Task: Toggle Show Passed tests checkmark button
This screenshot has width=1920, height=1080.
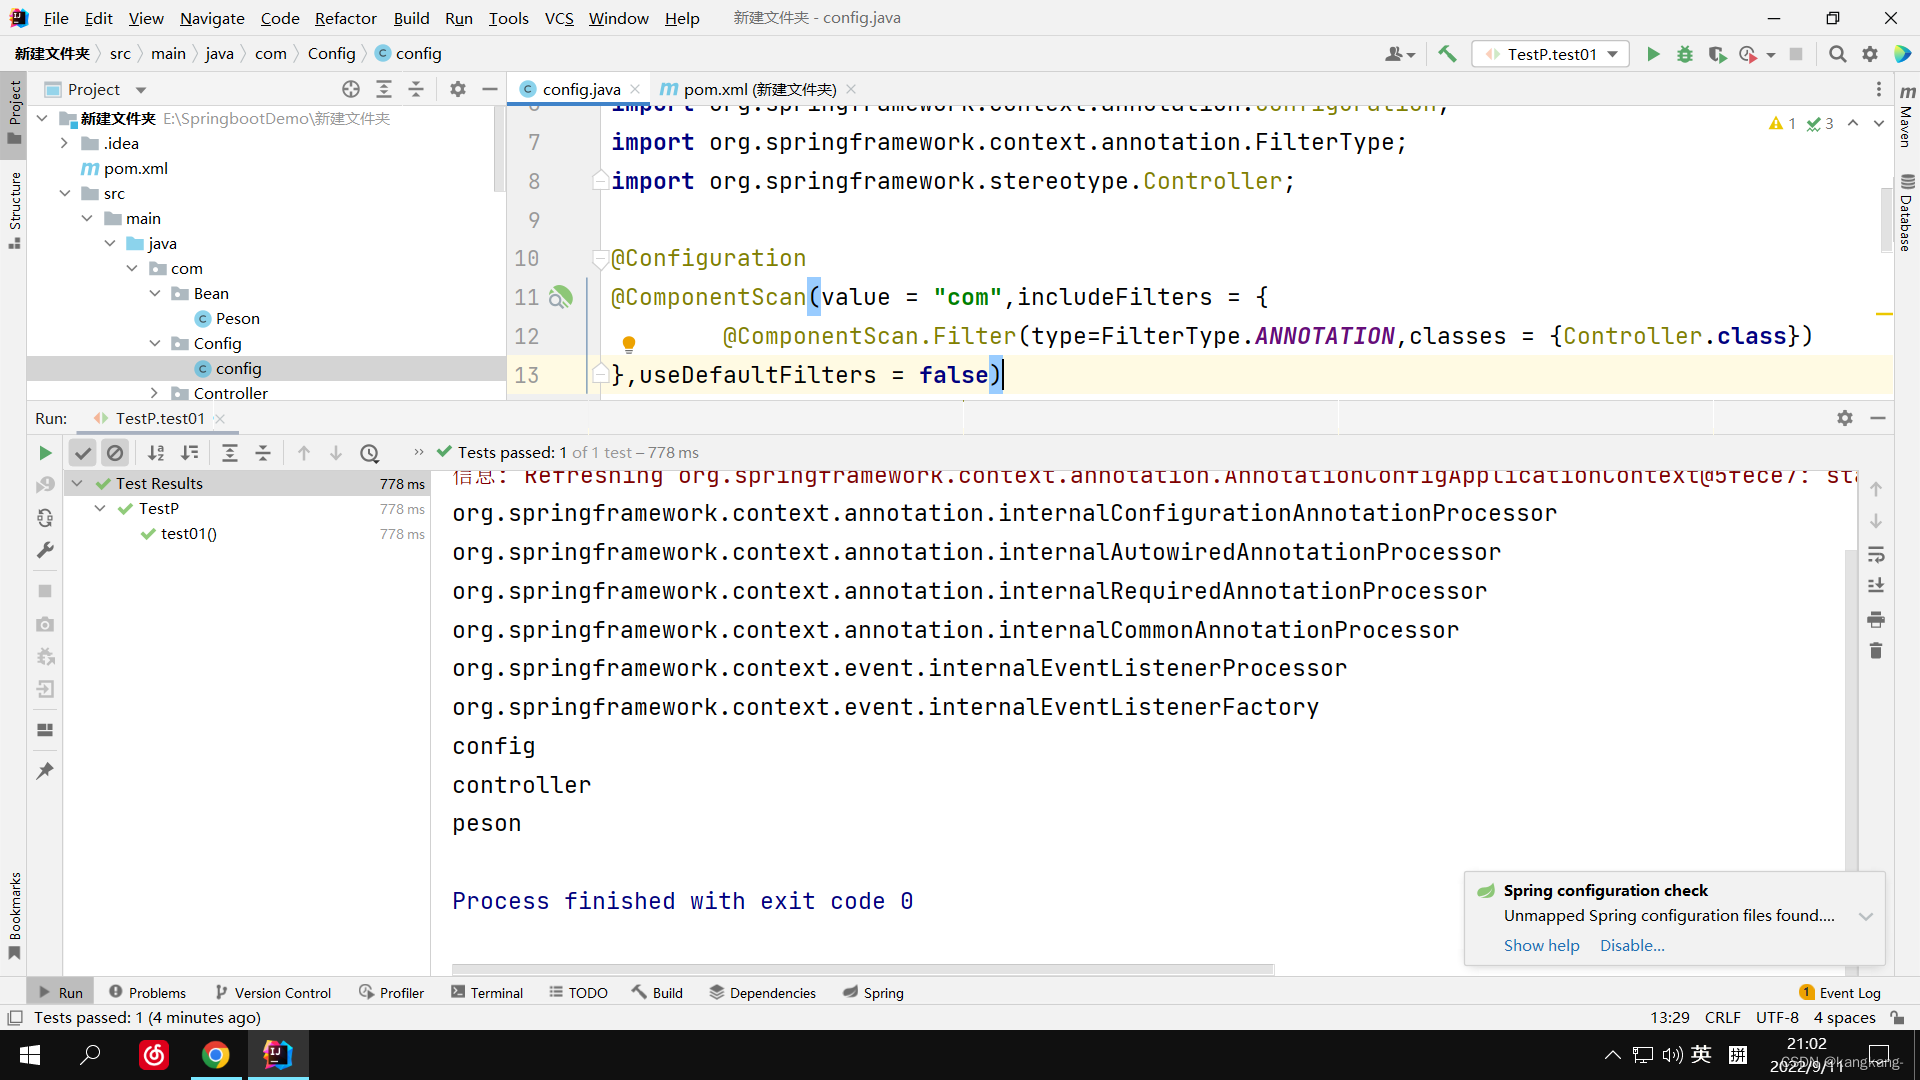Action: [83, 453]
